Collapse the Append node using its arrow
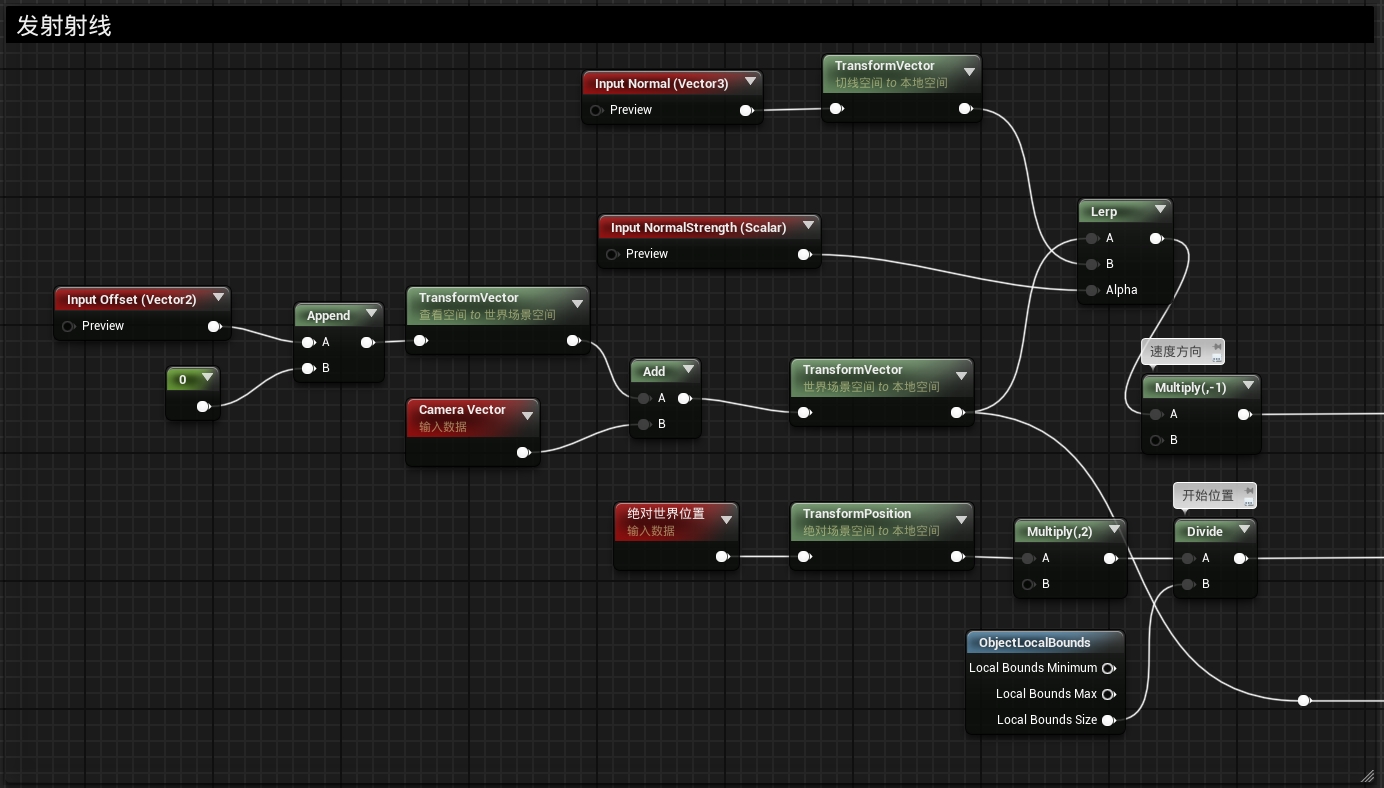 click(371, 314)
